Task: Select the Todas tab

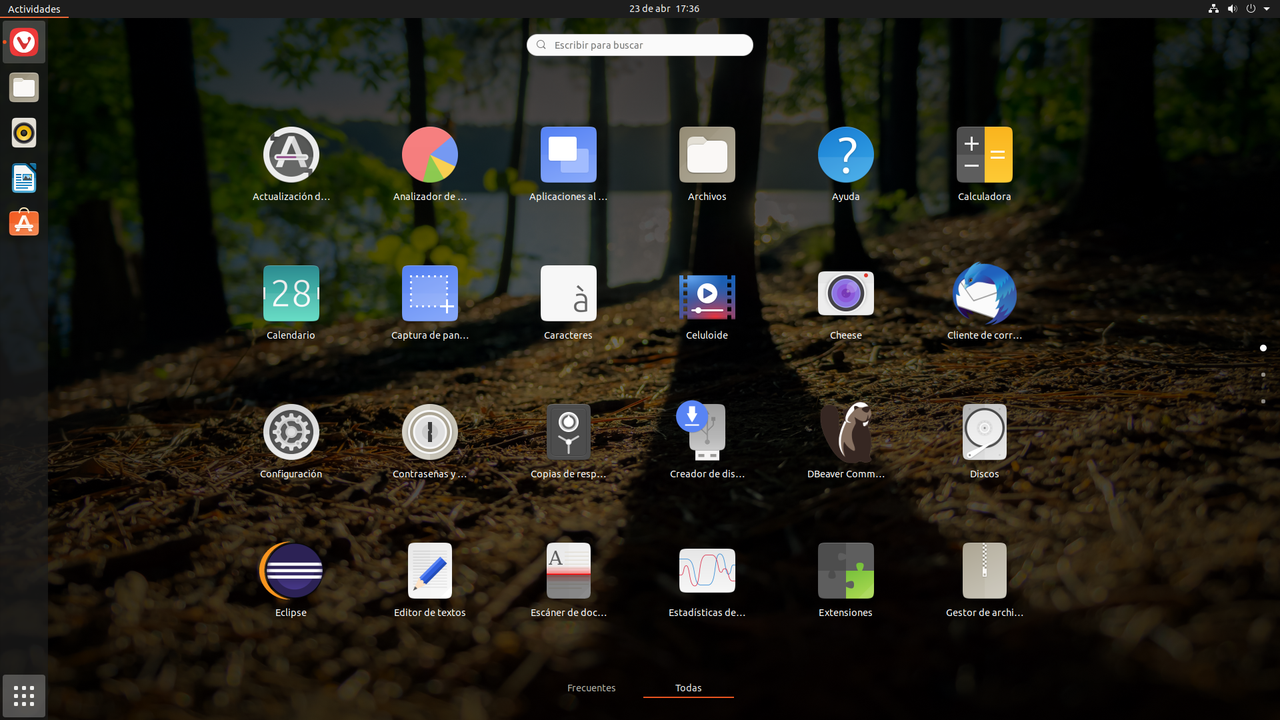Action: [688, 688]
